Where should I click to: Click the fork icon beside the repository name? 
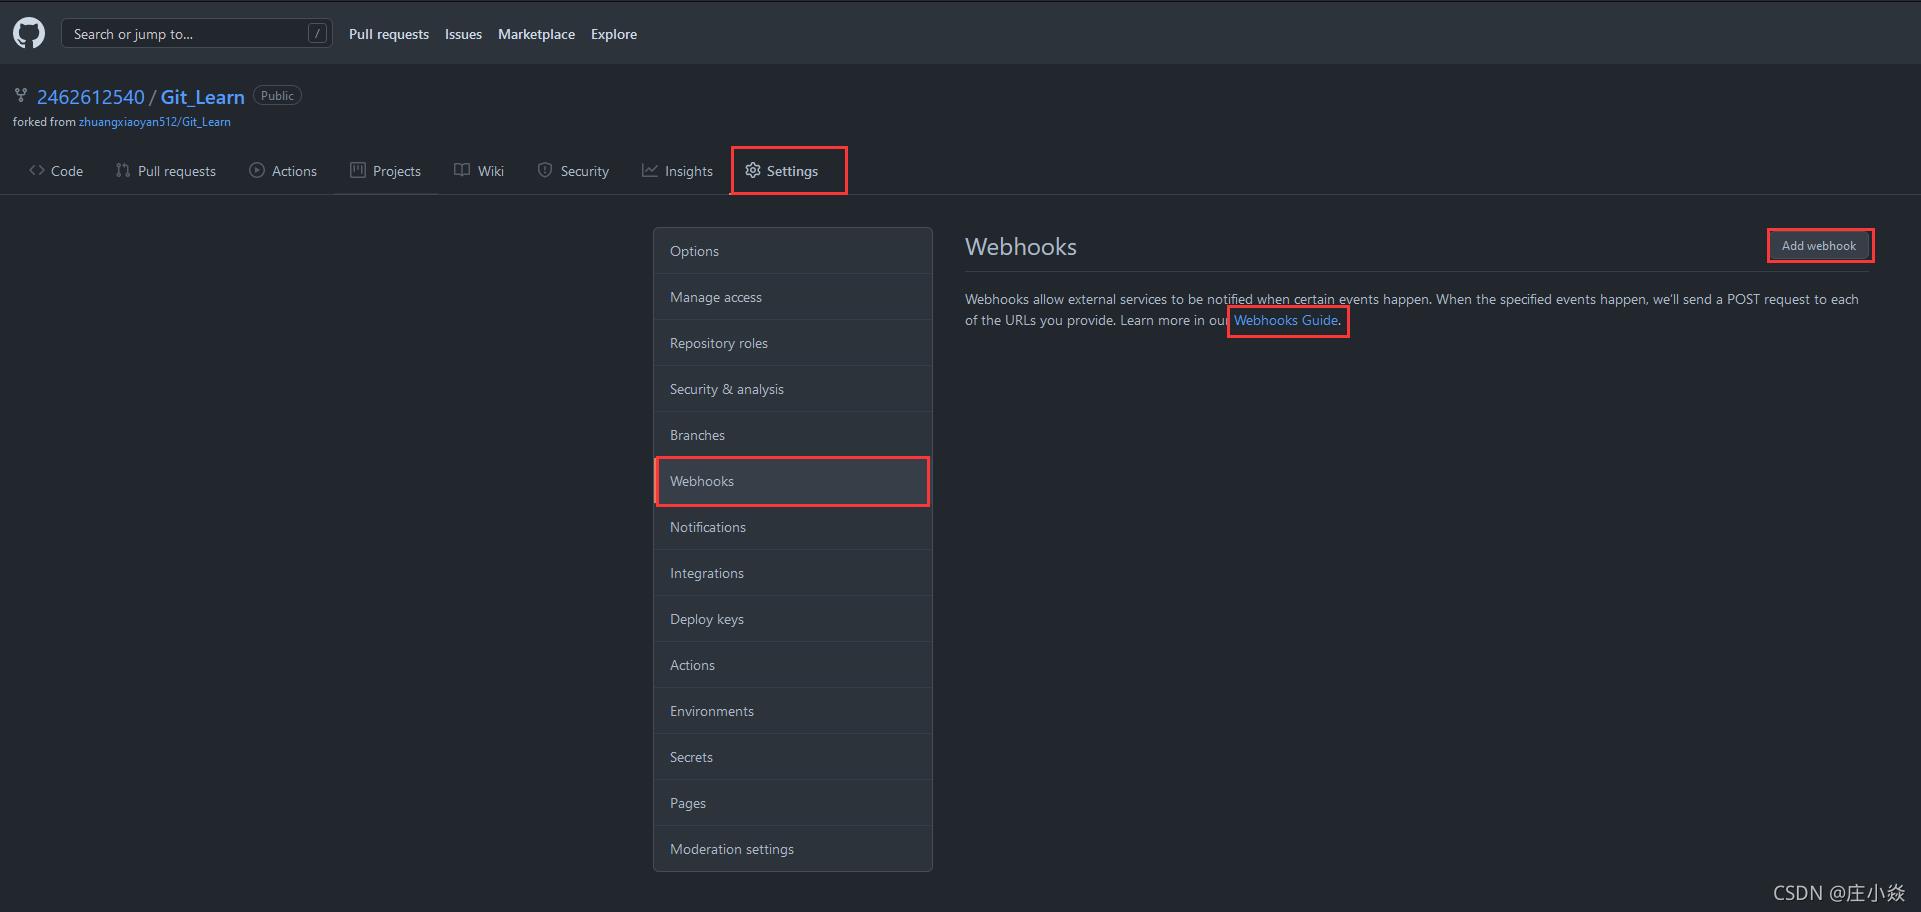pos(20,96)
